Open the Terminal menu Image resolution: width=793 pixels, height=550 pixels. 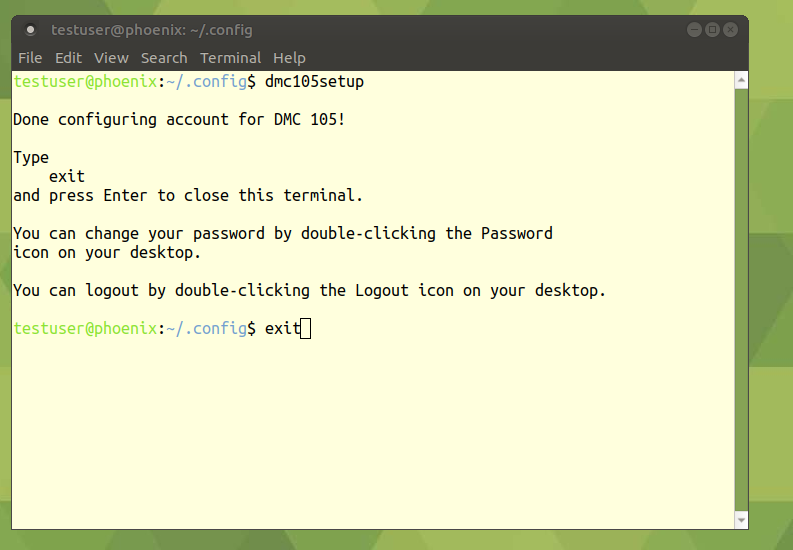point(230,58)
